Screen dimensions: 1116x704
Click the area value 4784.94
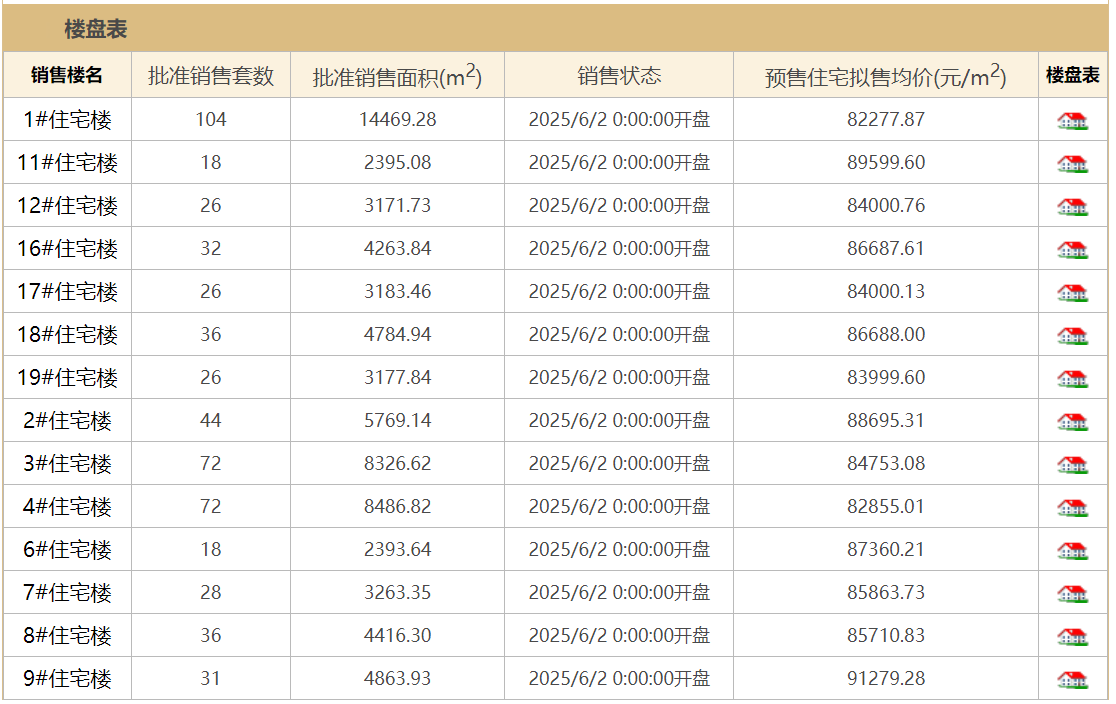(x=397, y=335)
